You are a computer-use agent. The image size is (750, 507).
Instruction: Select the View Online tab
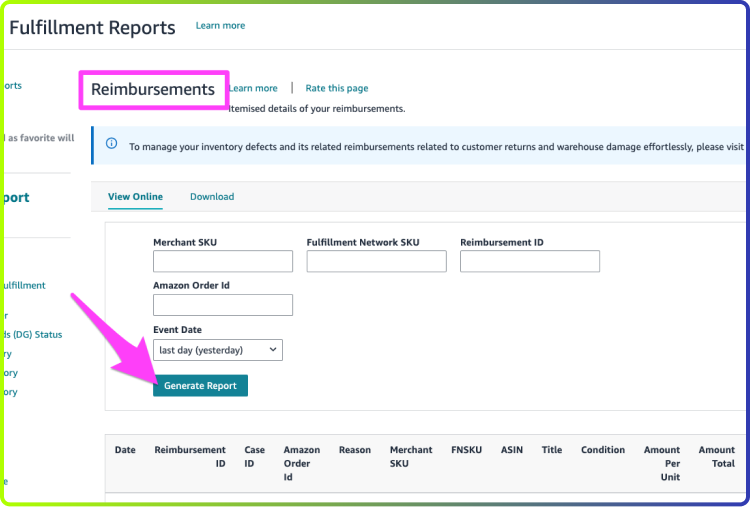(135, 197)
